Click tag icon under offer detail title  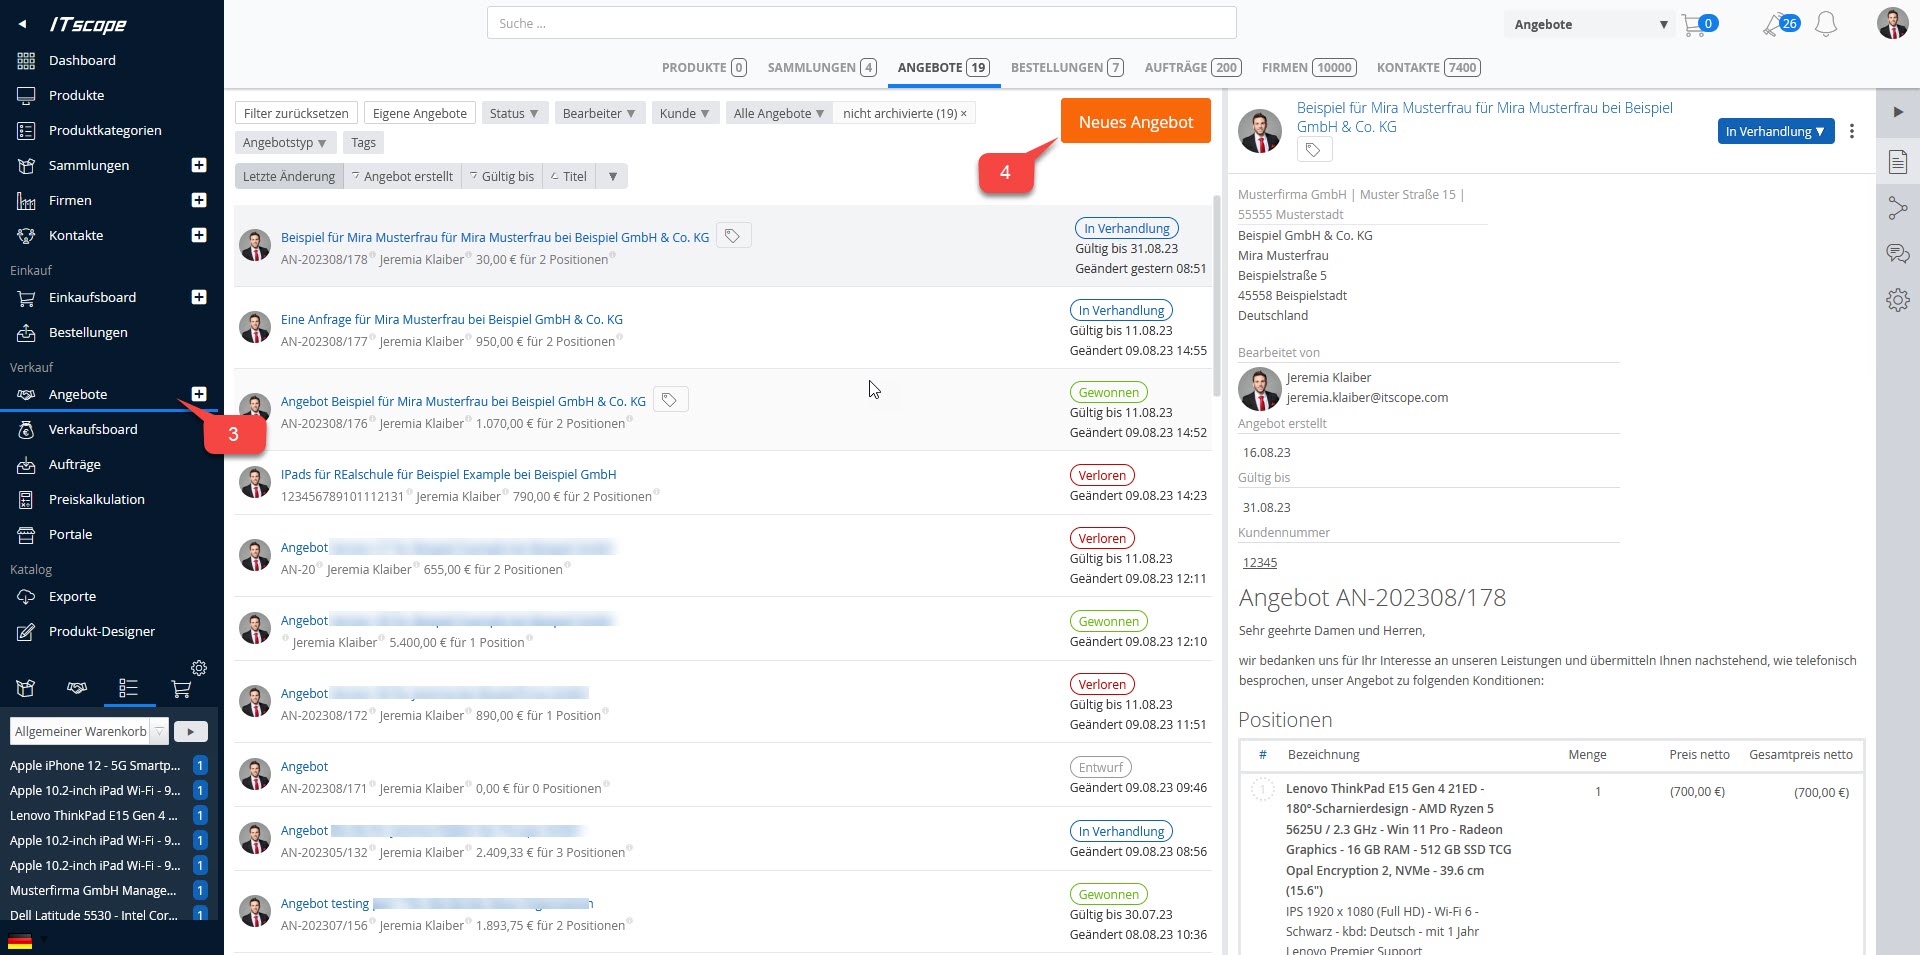click(x=1314, y=150)
